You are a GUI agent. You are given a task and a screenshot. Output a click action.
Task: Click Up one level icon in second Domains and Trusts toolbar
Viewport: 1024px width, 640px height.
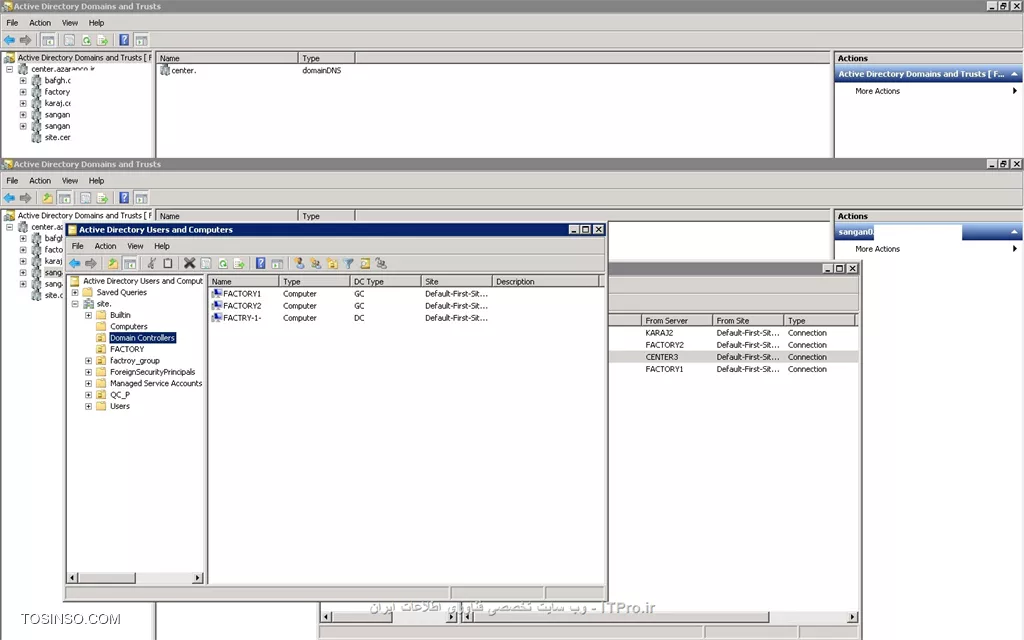(48, 198)
